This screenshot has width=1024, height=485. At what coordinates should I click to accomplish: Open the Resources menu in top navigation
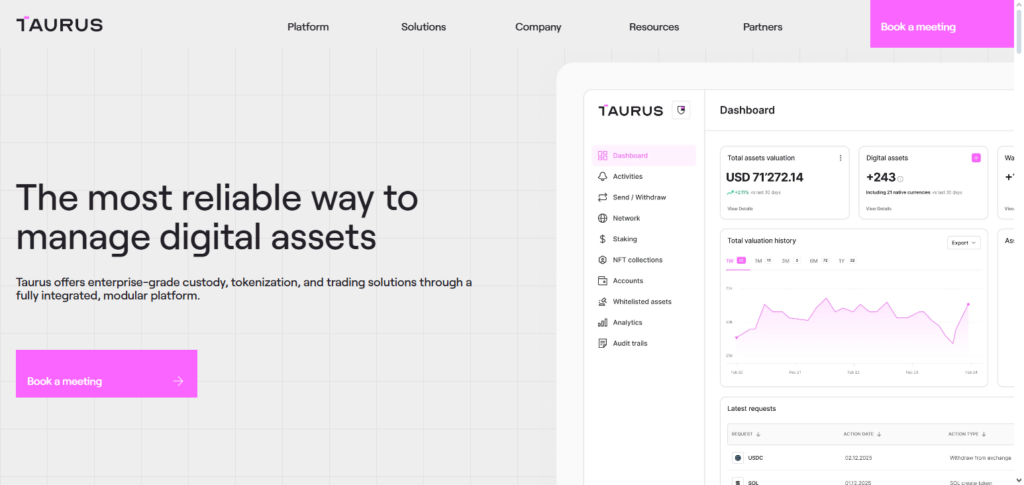click(x=654, y=27)
